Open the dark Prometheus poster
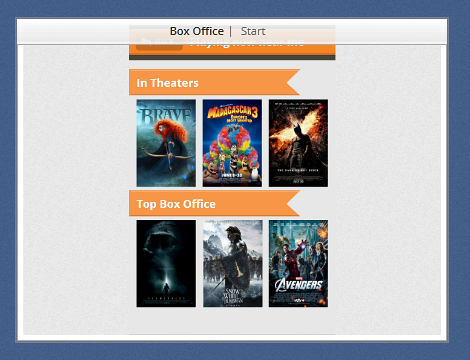This screenshot has width=470, height=360. [x=166, y=263]
